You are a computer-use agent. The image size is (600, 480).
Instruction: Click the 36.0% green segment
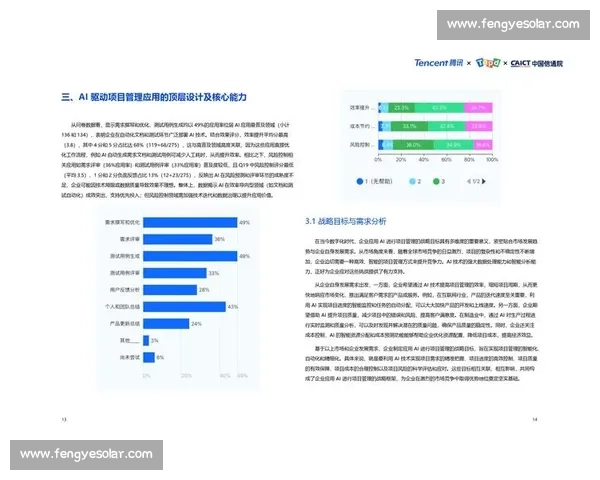413,145
